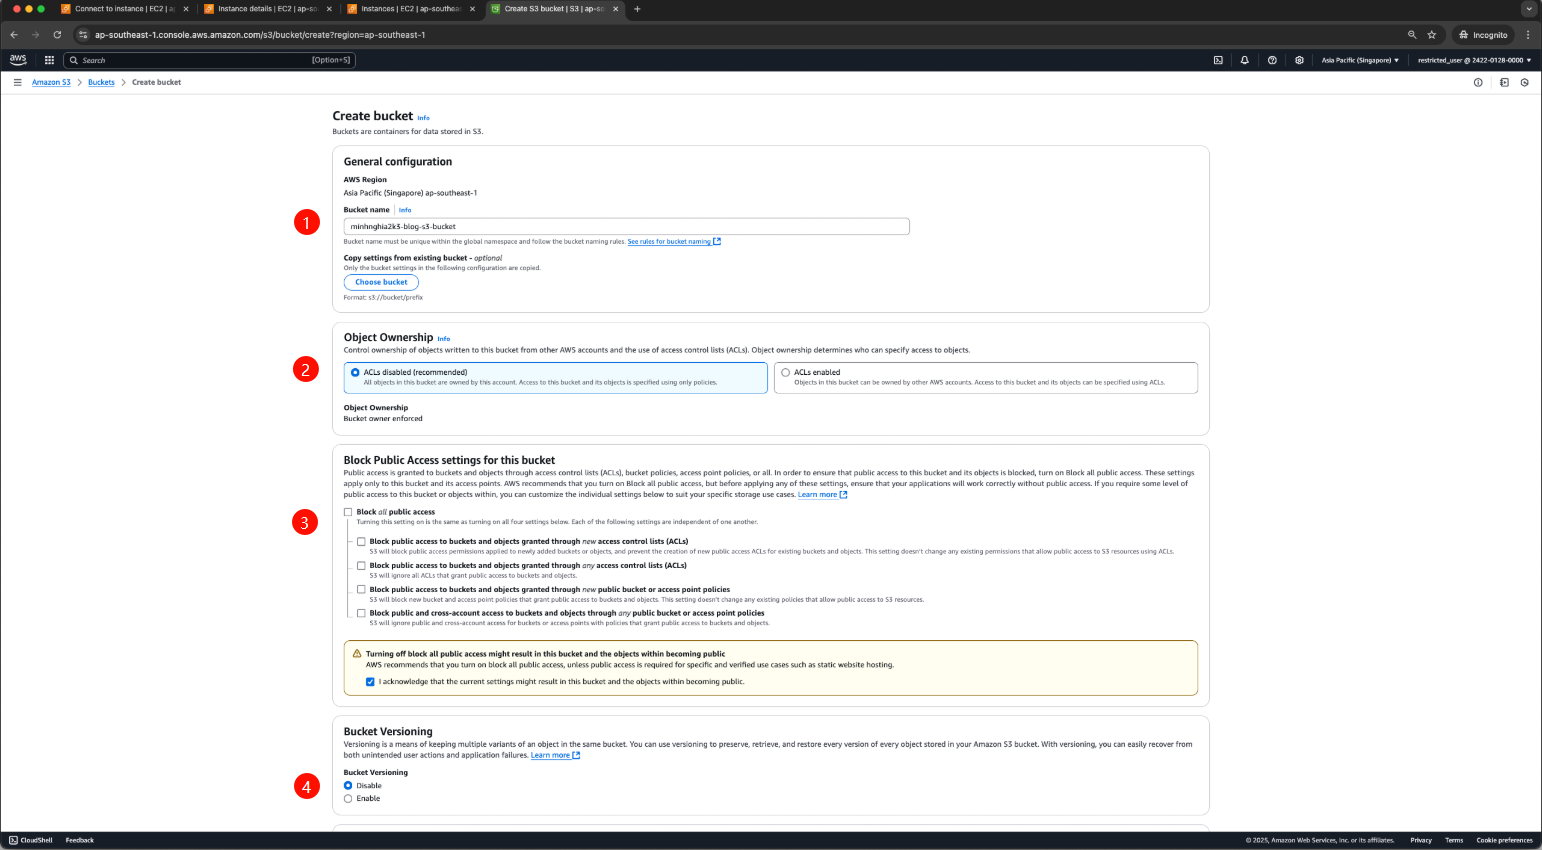Open Cookie preferences in footer
The image size is (1542, 850).
coord(1505,840)
